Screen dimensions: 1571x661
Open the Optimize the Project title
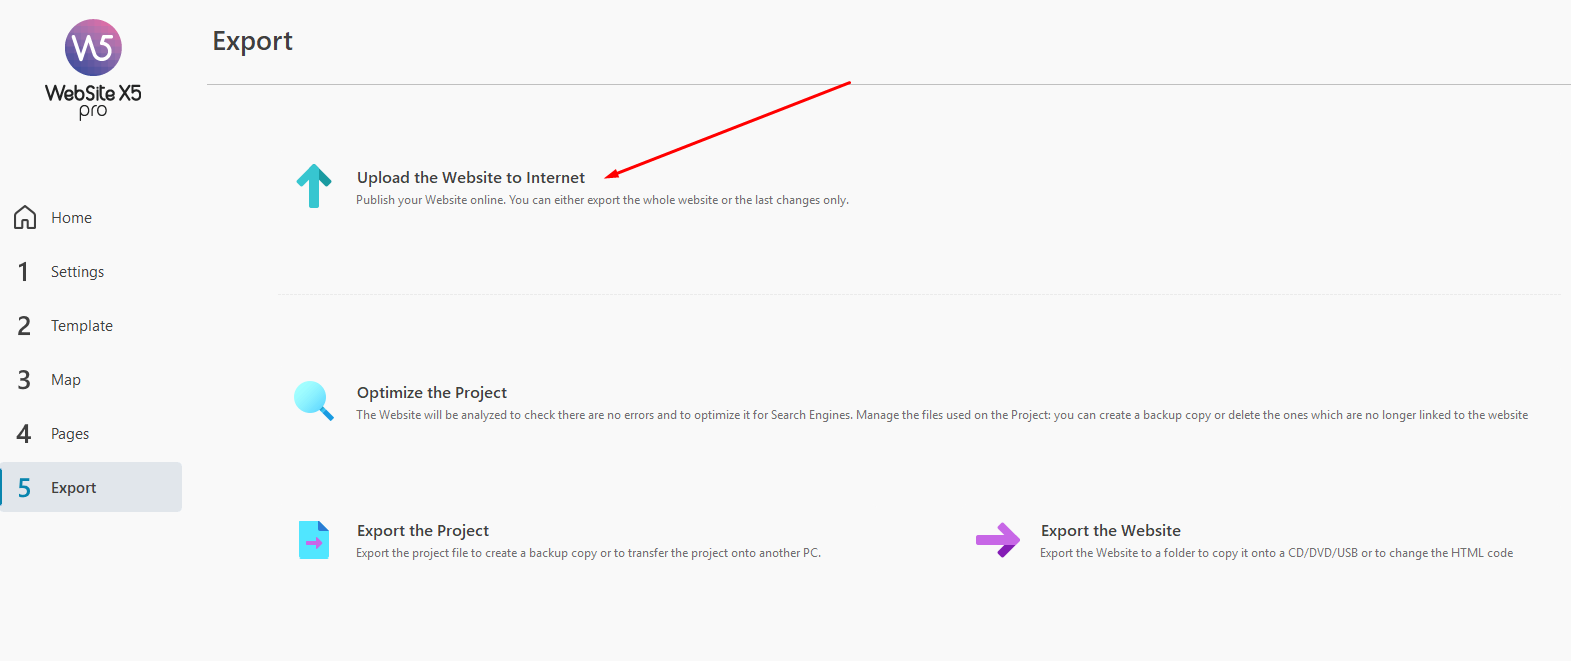(x=431, y=393)
